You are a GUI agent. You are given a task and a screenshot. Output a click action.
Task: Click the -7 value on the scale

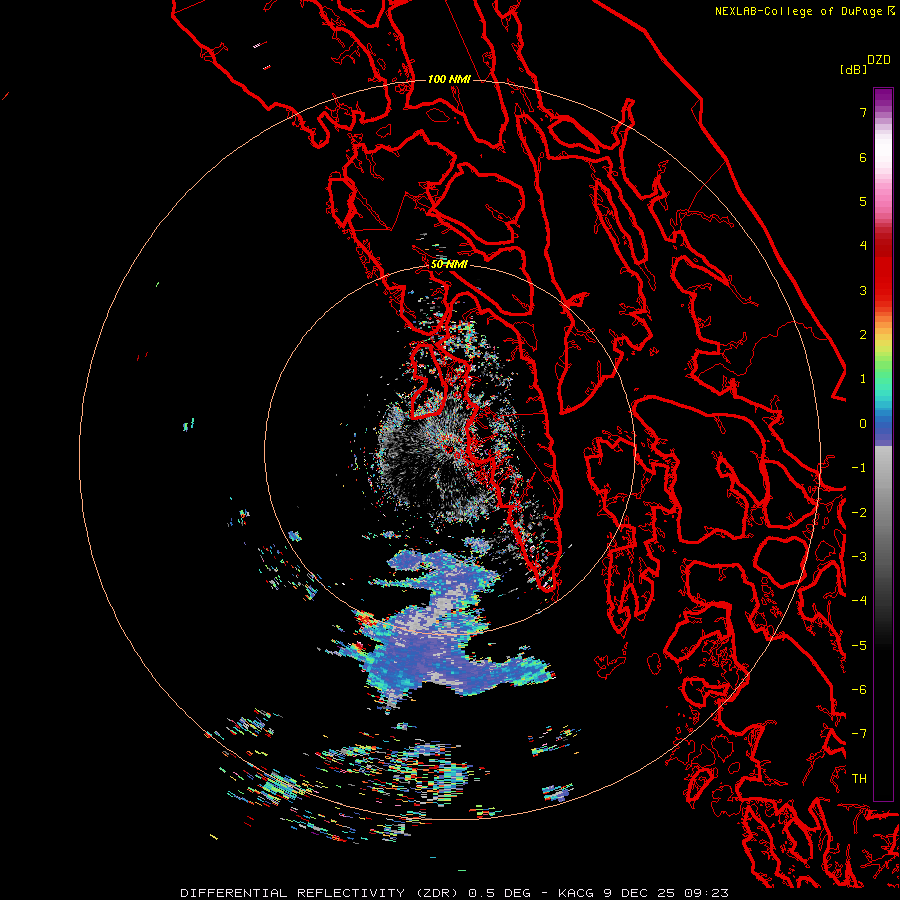(x=859, y=734)
